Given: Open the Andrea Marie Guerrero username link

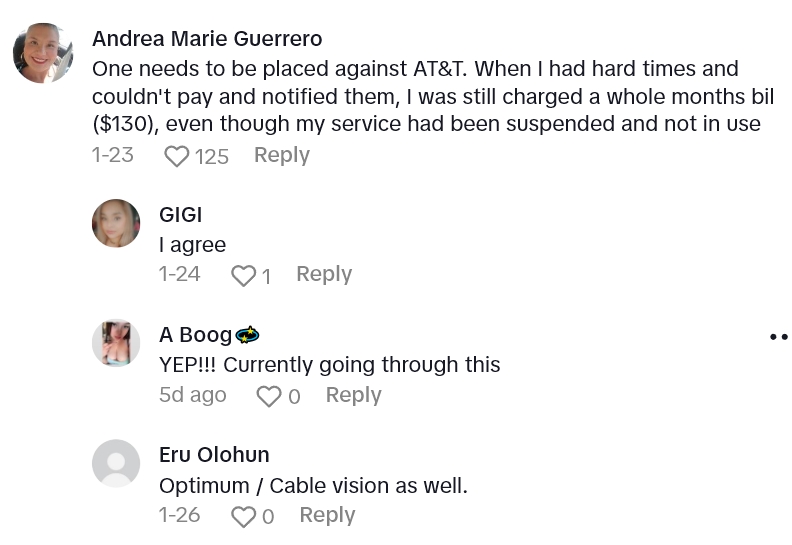Looking at the screenshot, I should pyautogui.click(x=207, y=39).
